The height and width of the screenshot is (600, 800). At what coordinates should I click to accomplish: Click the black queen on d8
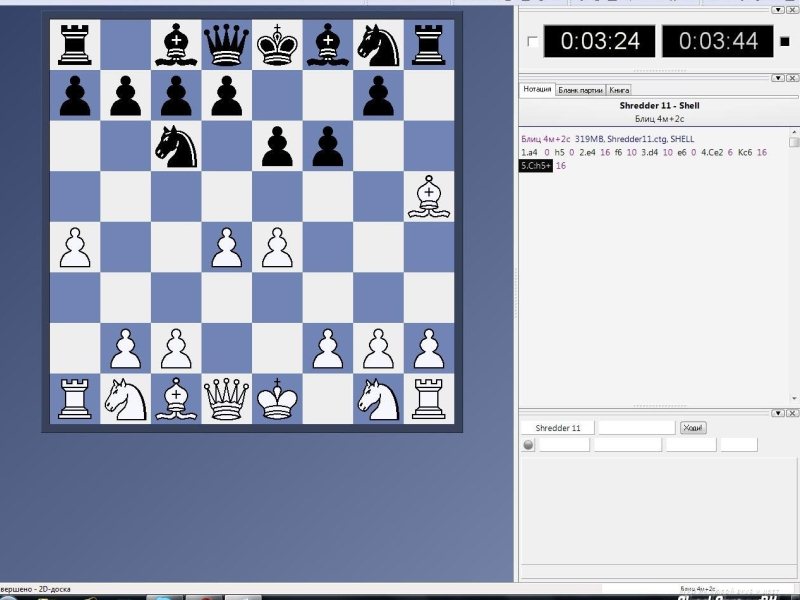coord(226,44)
